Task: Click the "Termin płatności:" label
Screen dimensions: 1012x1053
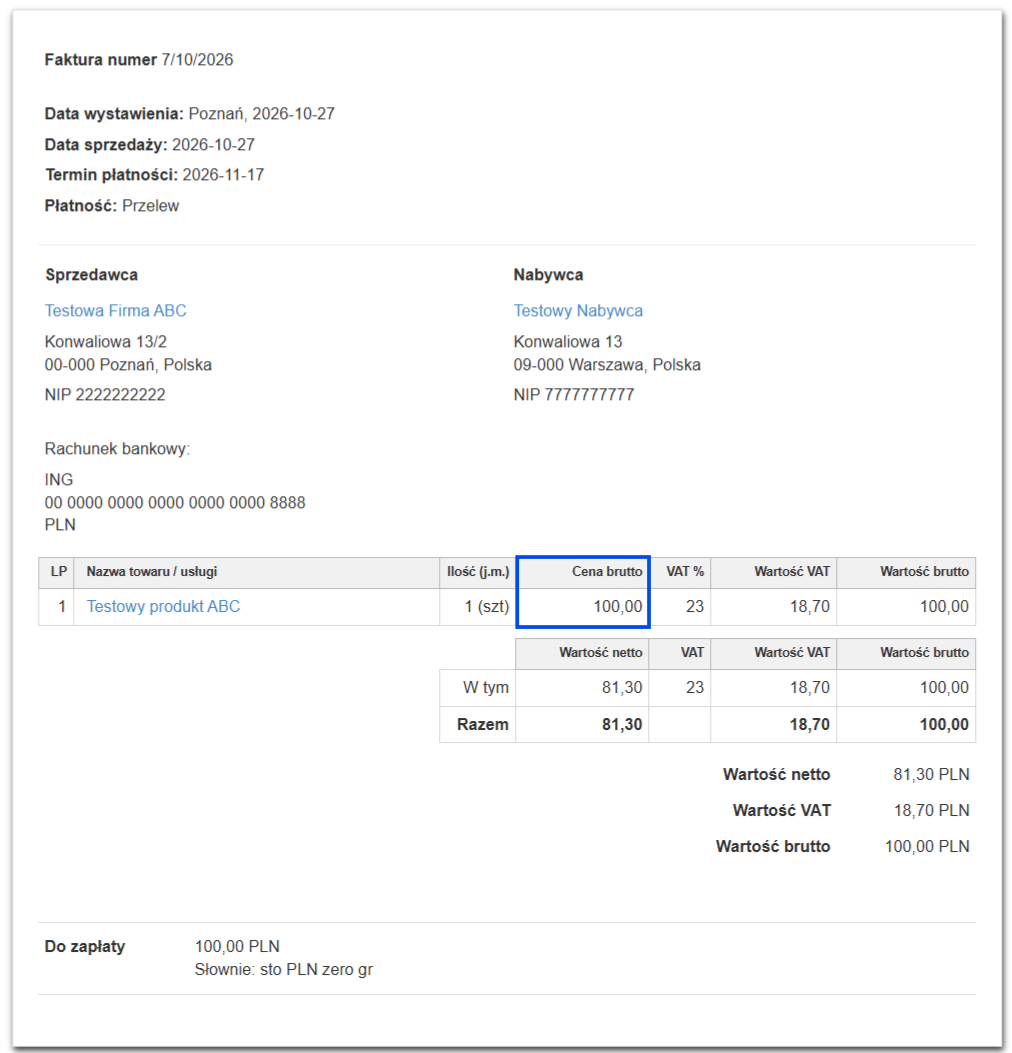Action: click(x=111, y=175)
